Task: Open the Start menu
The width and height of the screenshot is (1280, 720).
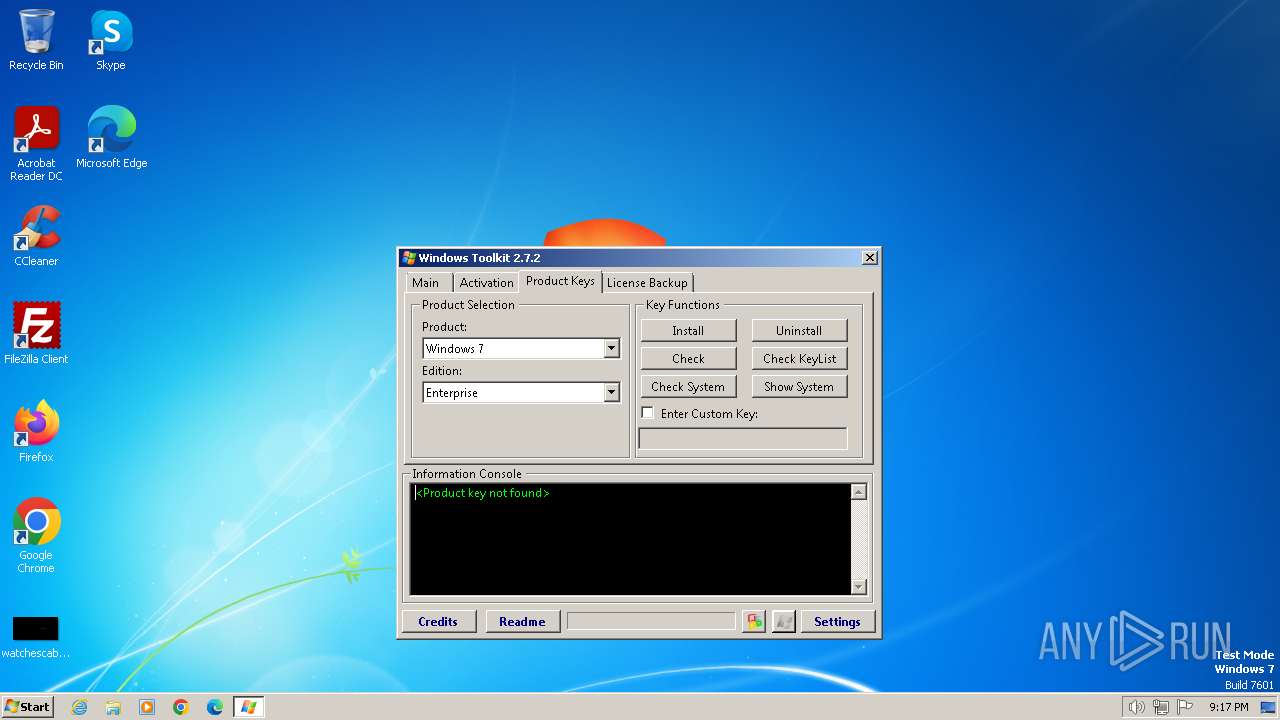Action: tap(27, 707)
